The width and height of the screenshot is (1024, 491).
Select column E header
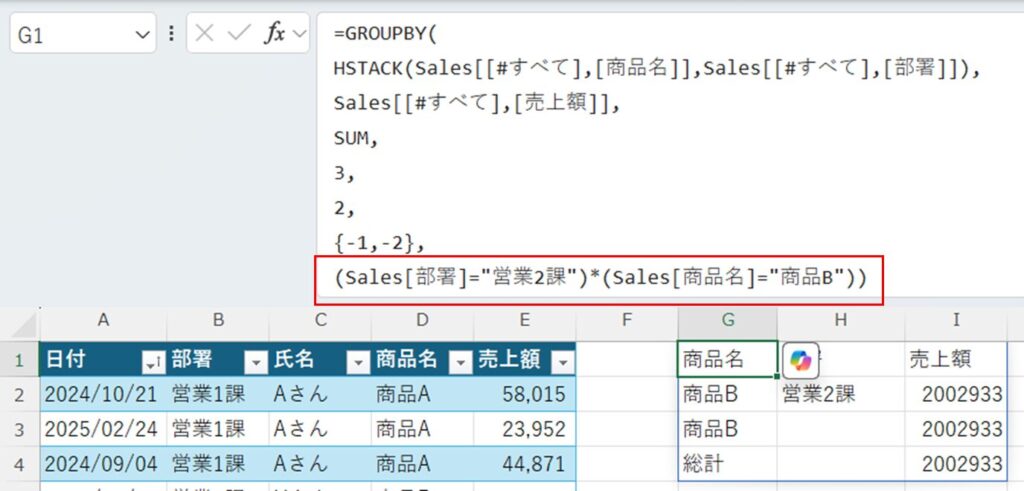tap(525, 320)
